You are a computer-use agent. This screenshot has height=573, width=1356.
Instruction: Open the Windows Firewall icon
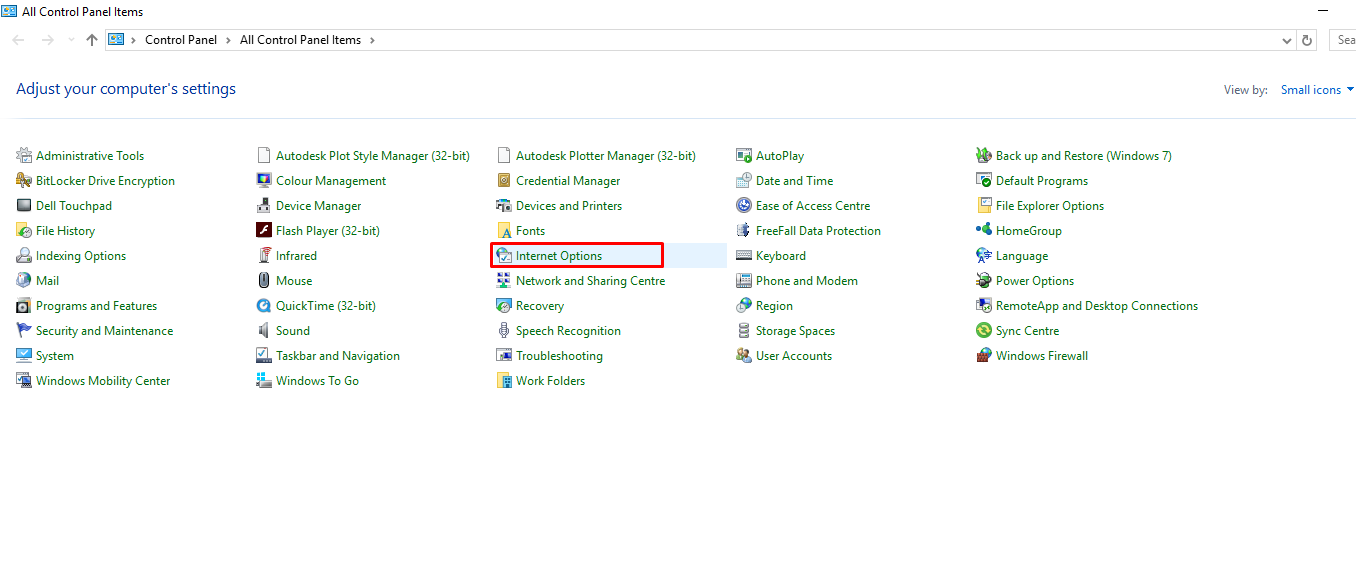[x=984, y=356]
